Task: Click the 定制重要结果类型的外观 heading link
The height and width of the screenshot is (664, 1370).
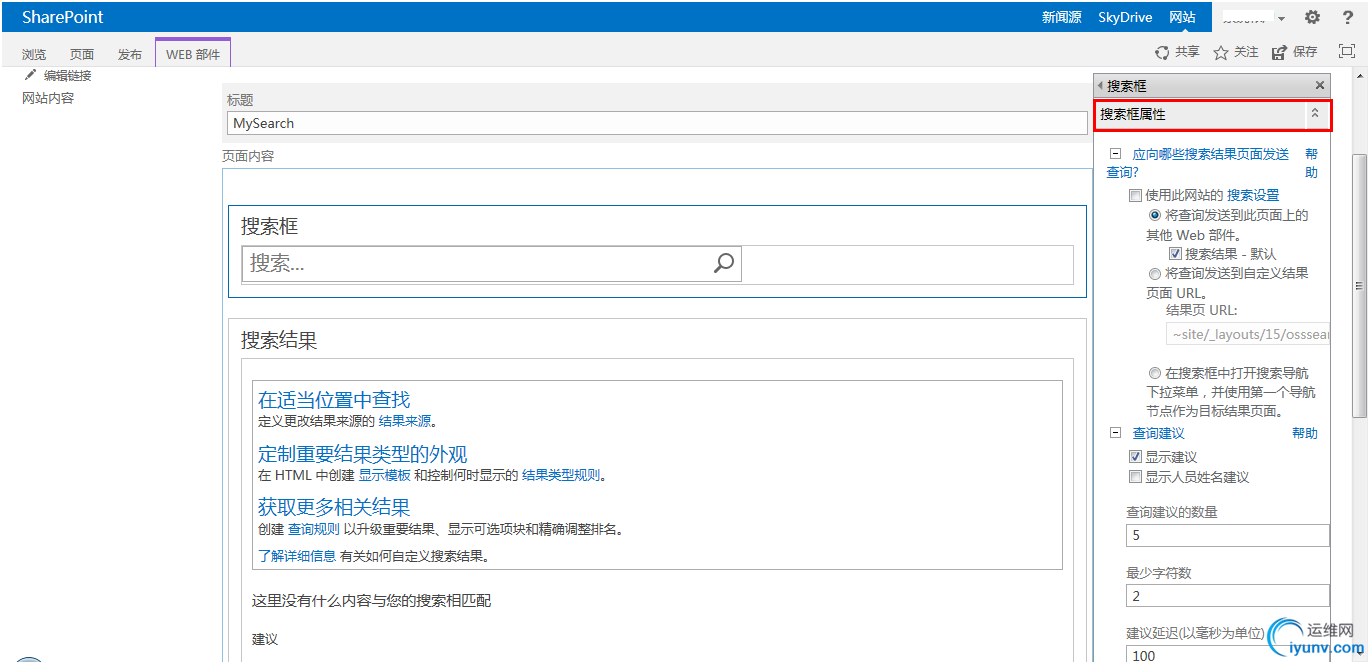Action: click(363, 454)
